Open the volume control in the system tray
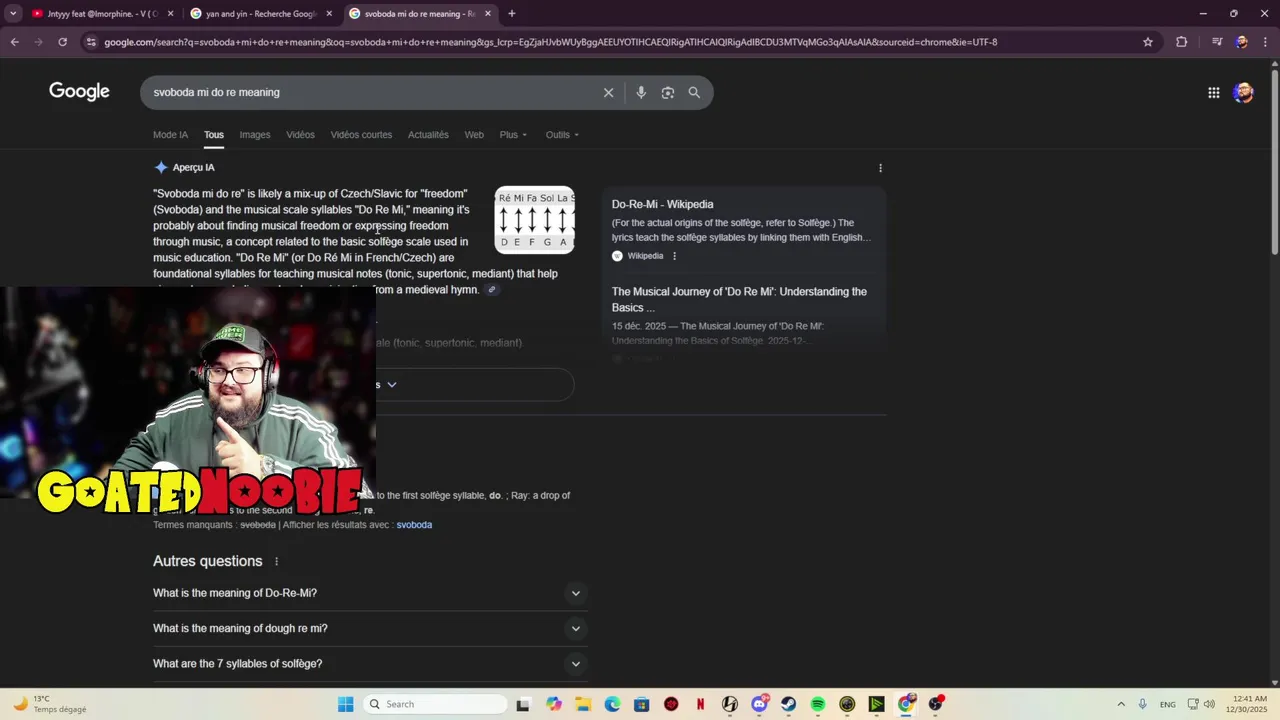This screenshot has height=720, width=1280. click(1210, 704)
